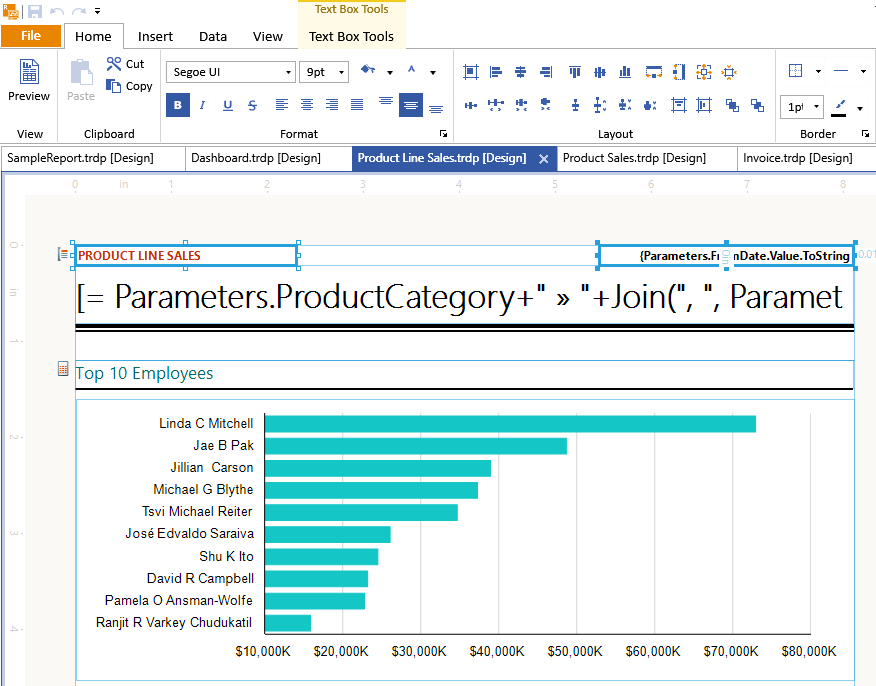876x686 pixels.
Task: Remove horizontal spacing between items
Action: (546, 105)
